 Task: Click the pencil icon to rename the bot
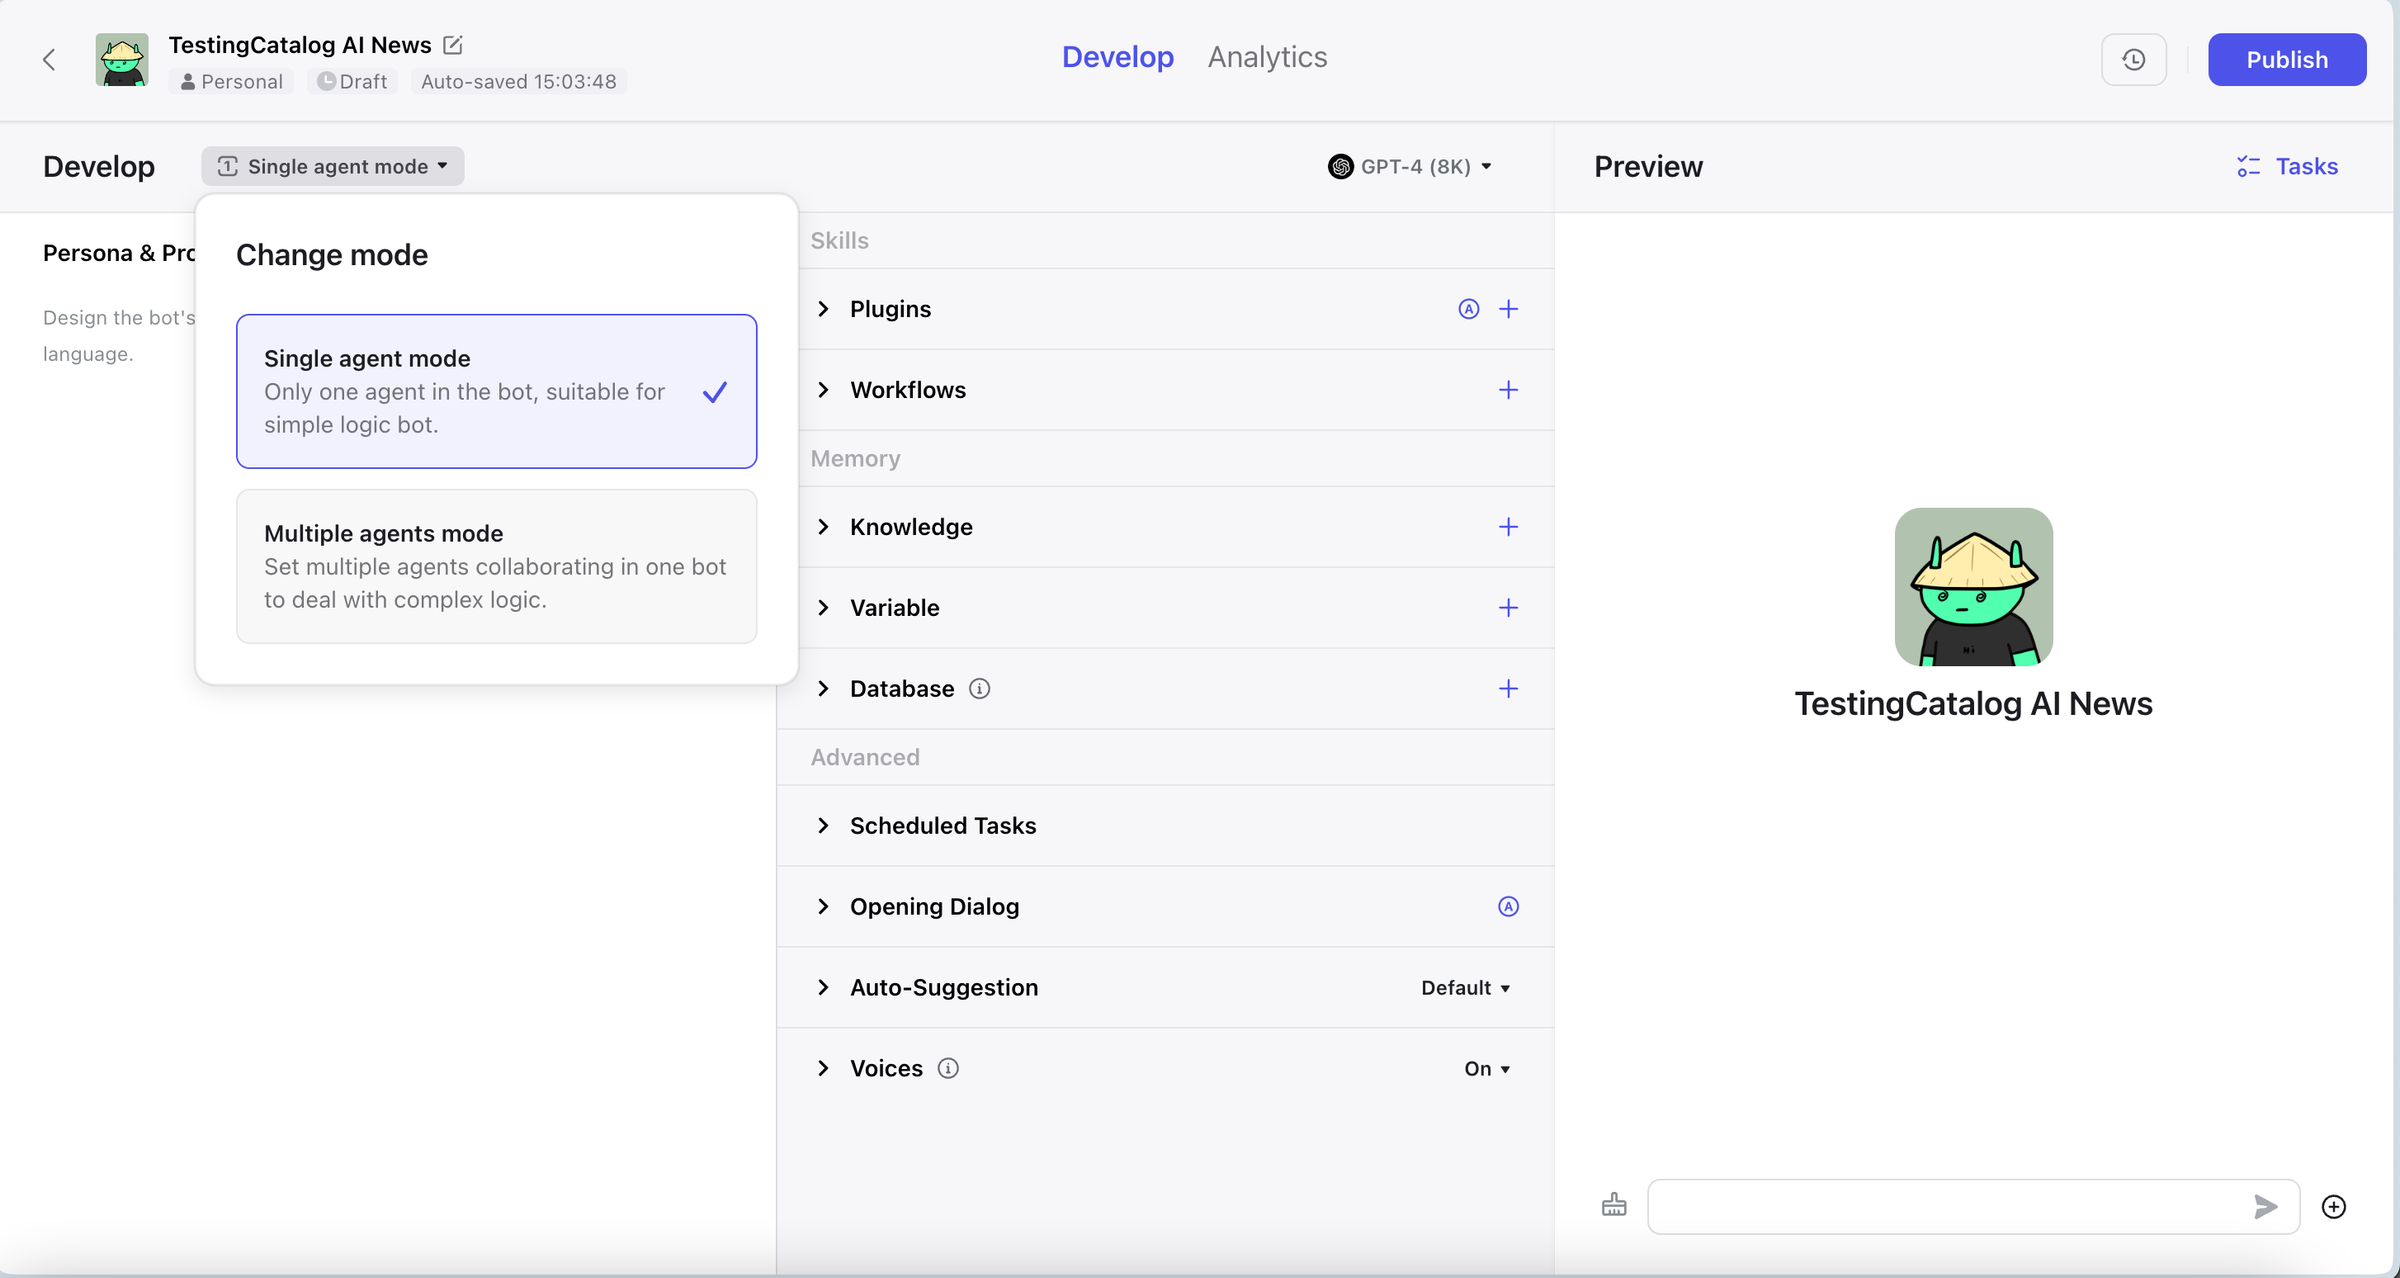453,45
